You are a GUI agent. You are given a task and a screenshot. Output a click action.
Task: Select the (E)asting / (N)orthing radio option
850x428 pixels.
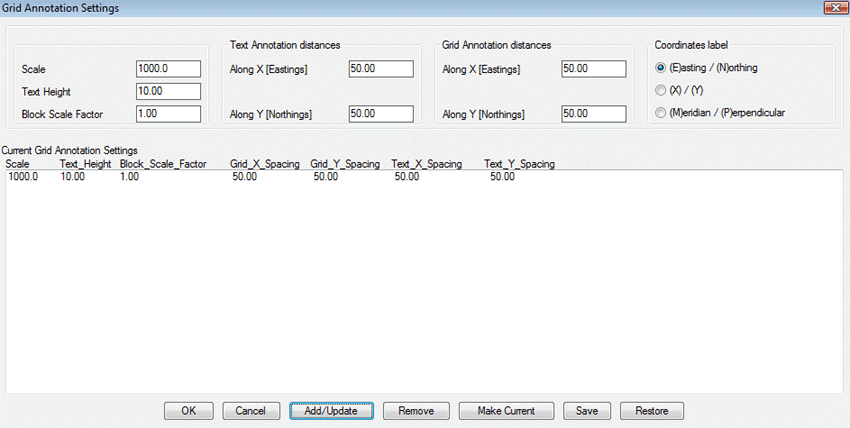[660, 68]
